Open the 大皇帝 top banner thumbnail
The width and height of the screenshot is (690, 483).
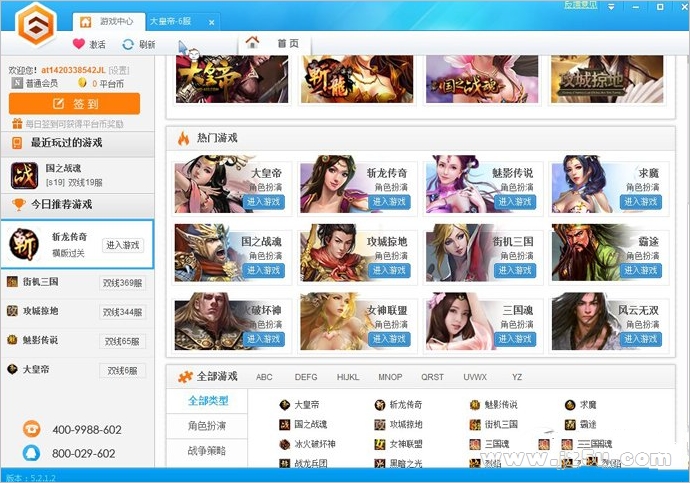pyautogui.click(x=232, y=79)
